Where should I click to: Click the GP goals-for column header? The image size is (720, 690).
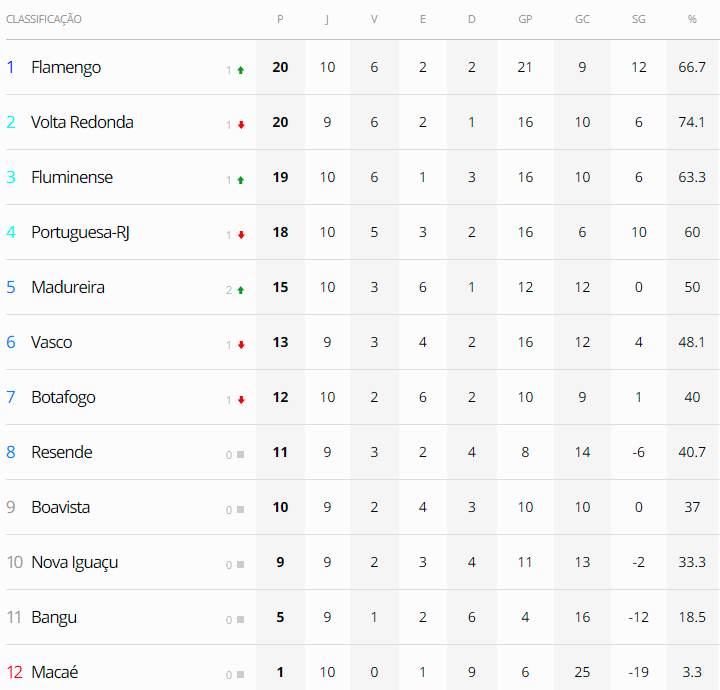525,19
